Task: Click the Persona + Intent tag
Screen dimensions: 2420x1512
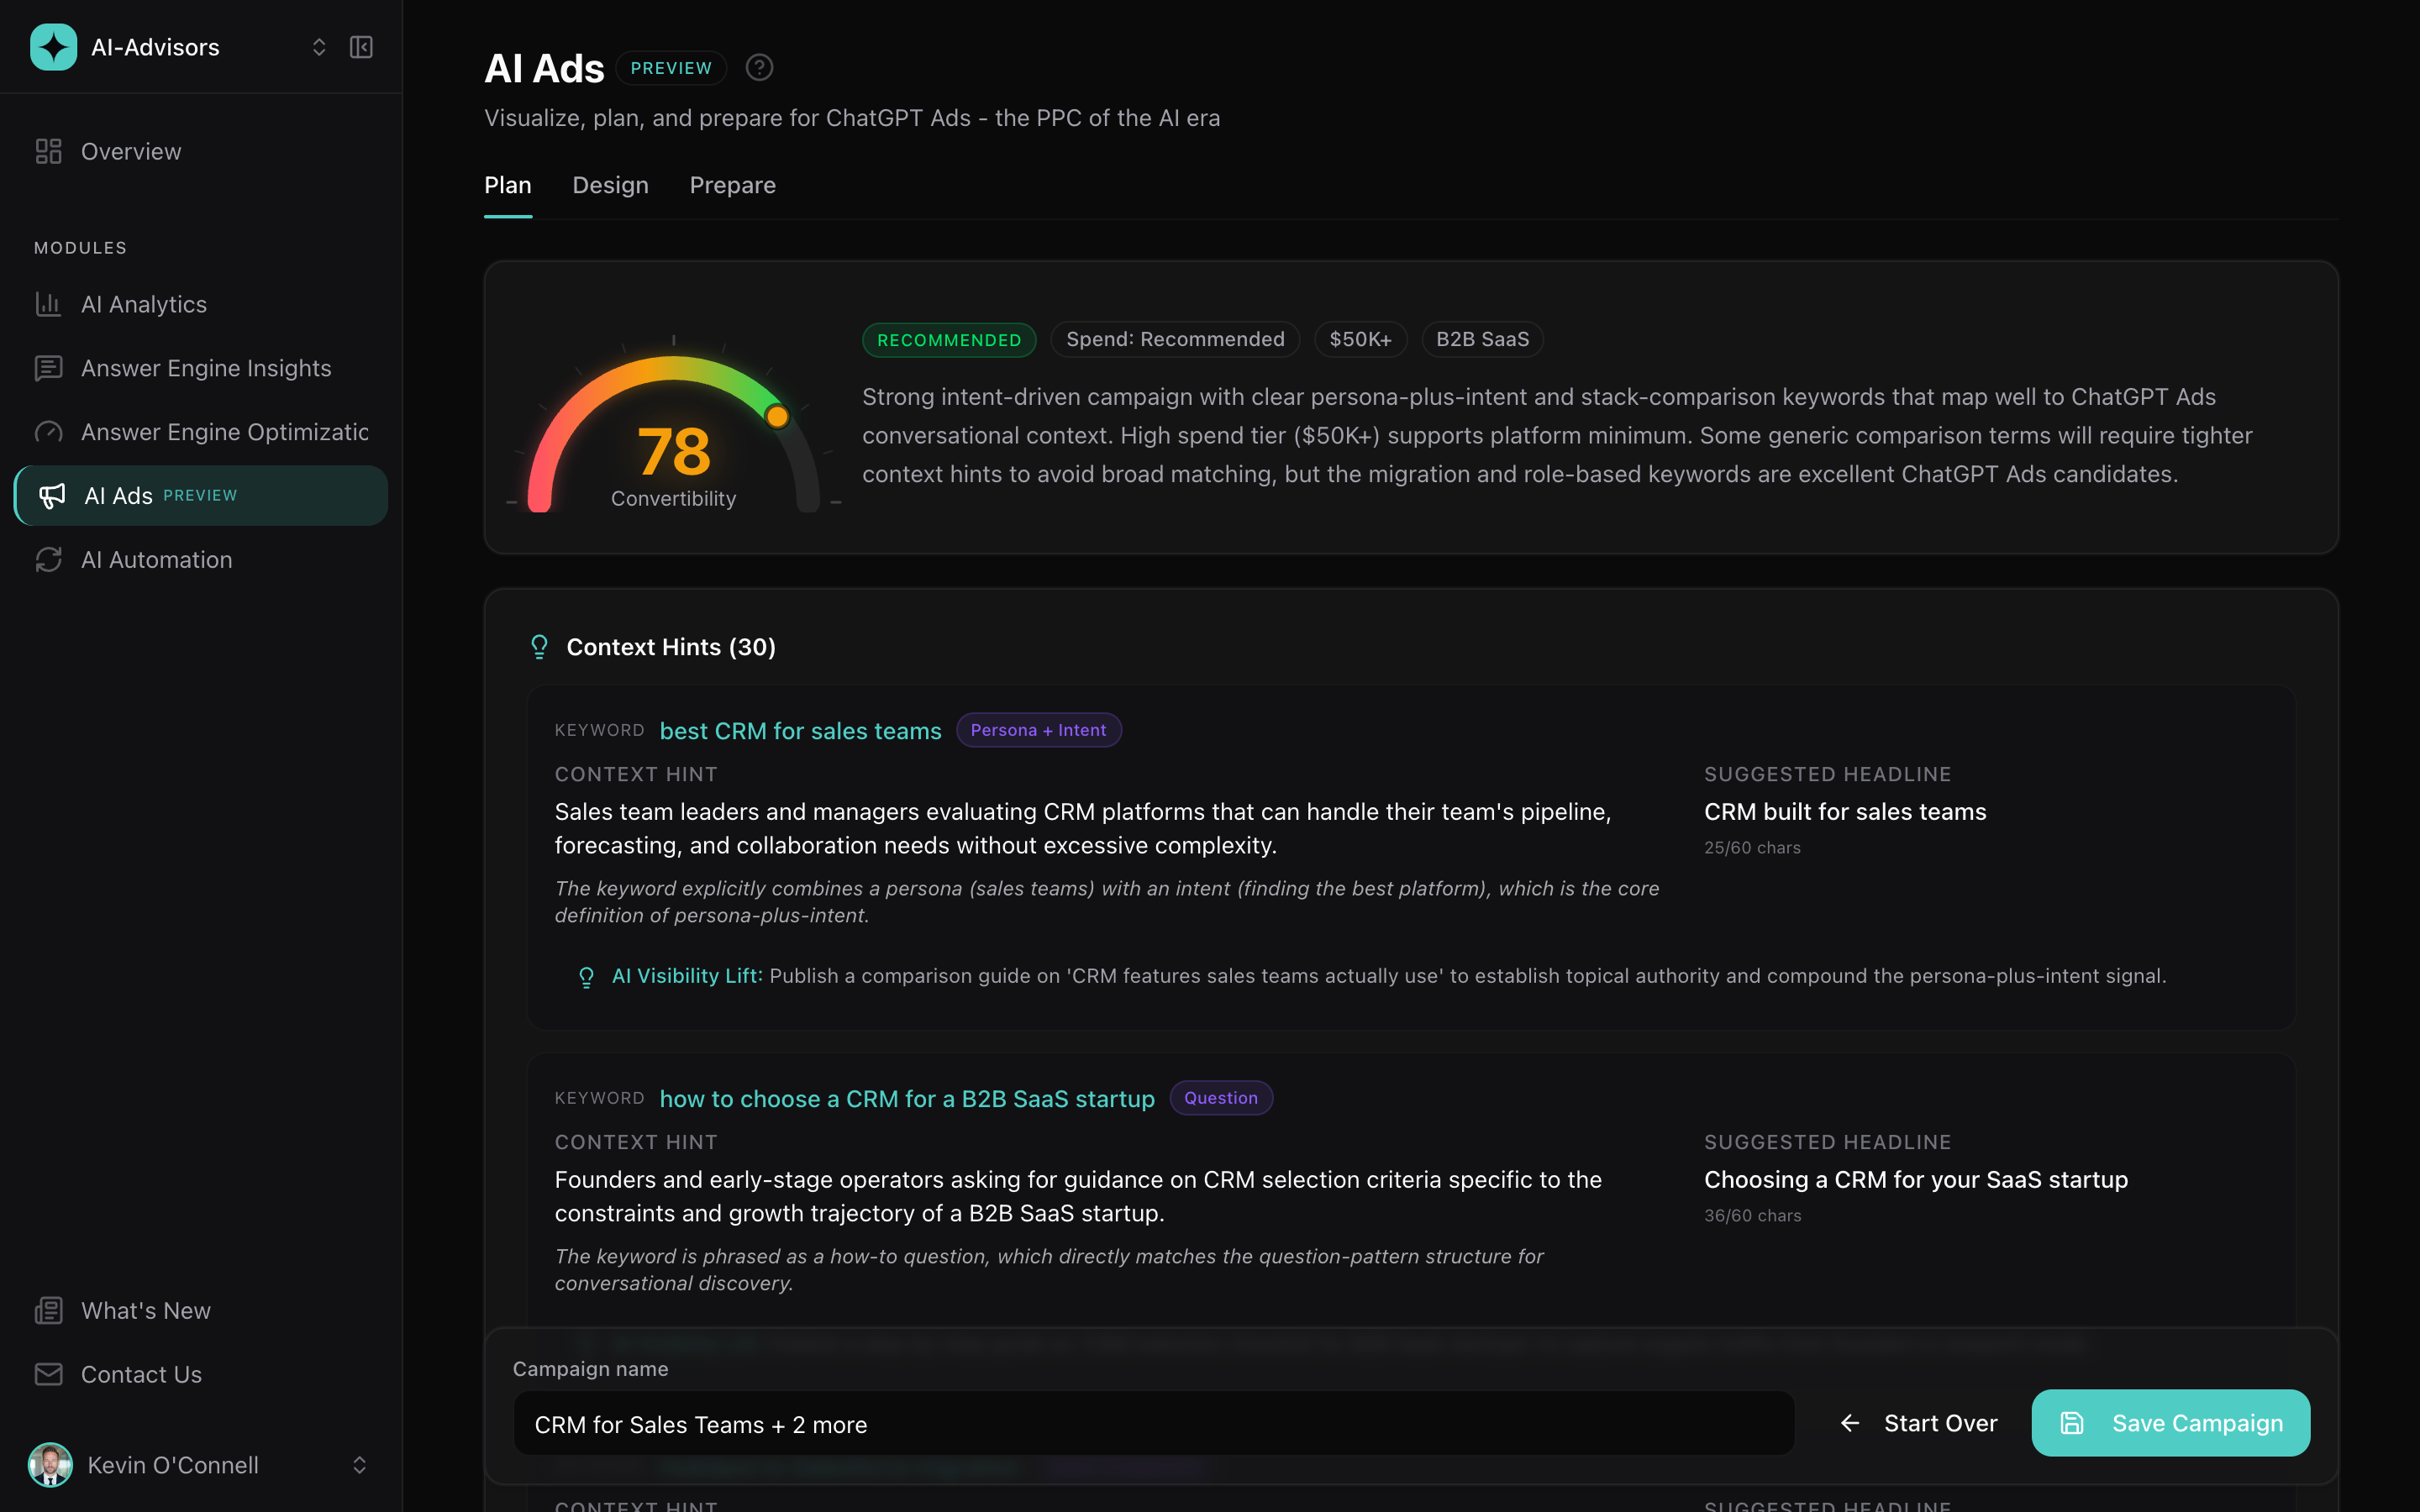Action: point(1038,730)
